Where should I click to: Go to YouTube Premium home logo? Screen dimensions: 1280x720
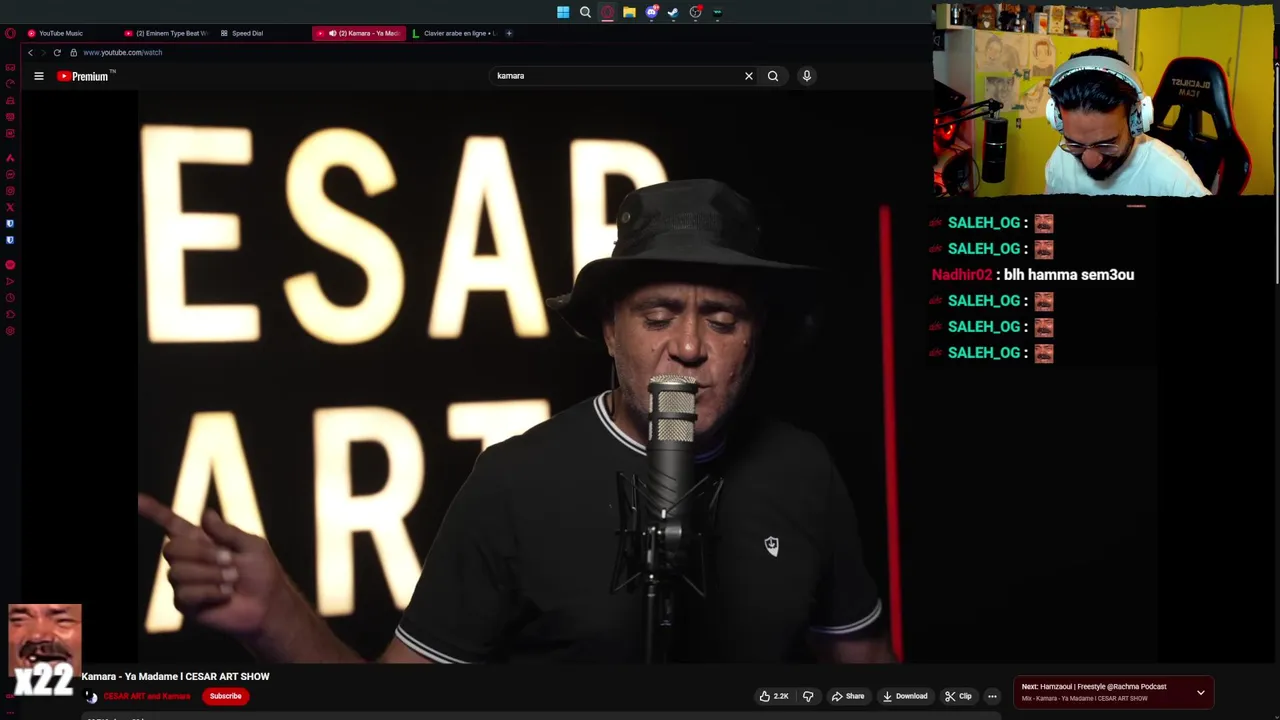click(83, 76)
